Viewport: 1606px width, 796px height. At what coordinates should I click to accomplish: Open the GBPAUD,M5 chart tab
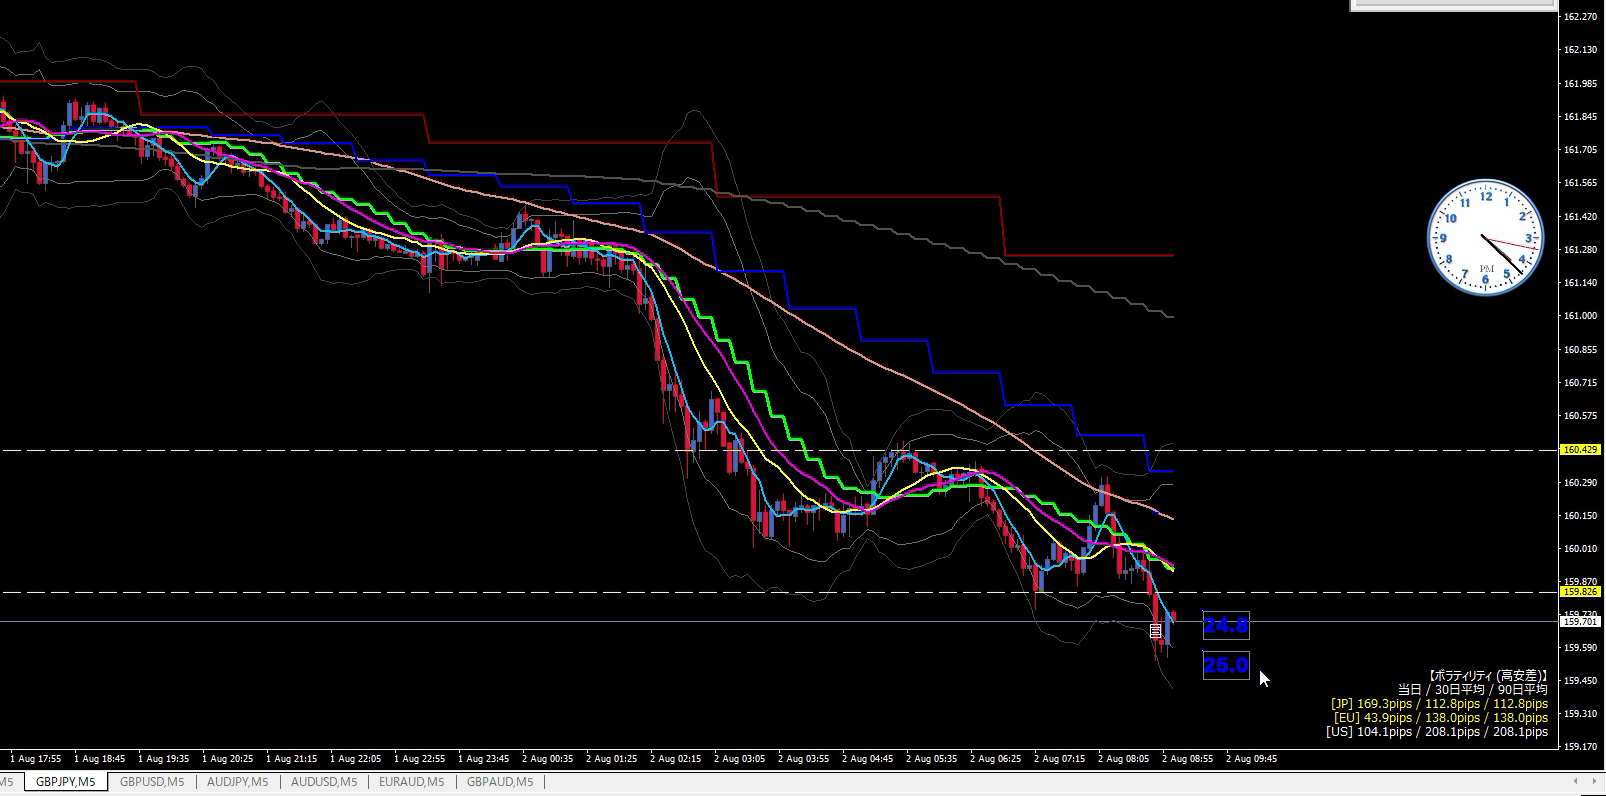(x=499, y=782)
